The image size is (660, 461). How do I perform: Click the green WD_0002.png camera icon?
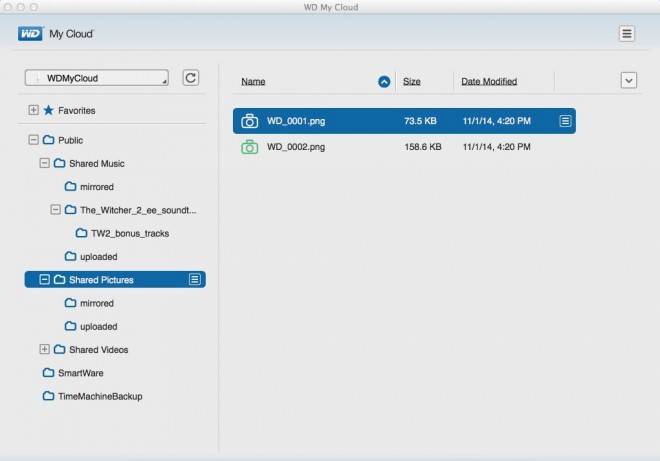[250, 147]
